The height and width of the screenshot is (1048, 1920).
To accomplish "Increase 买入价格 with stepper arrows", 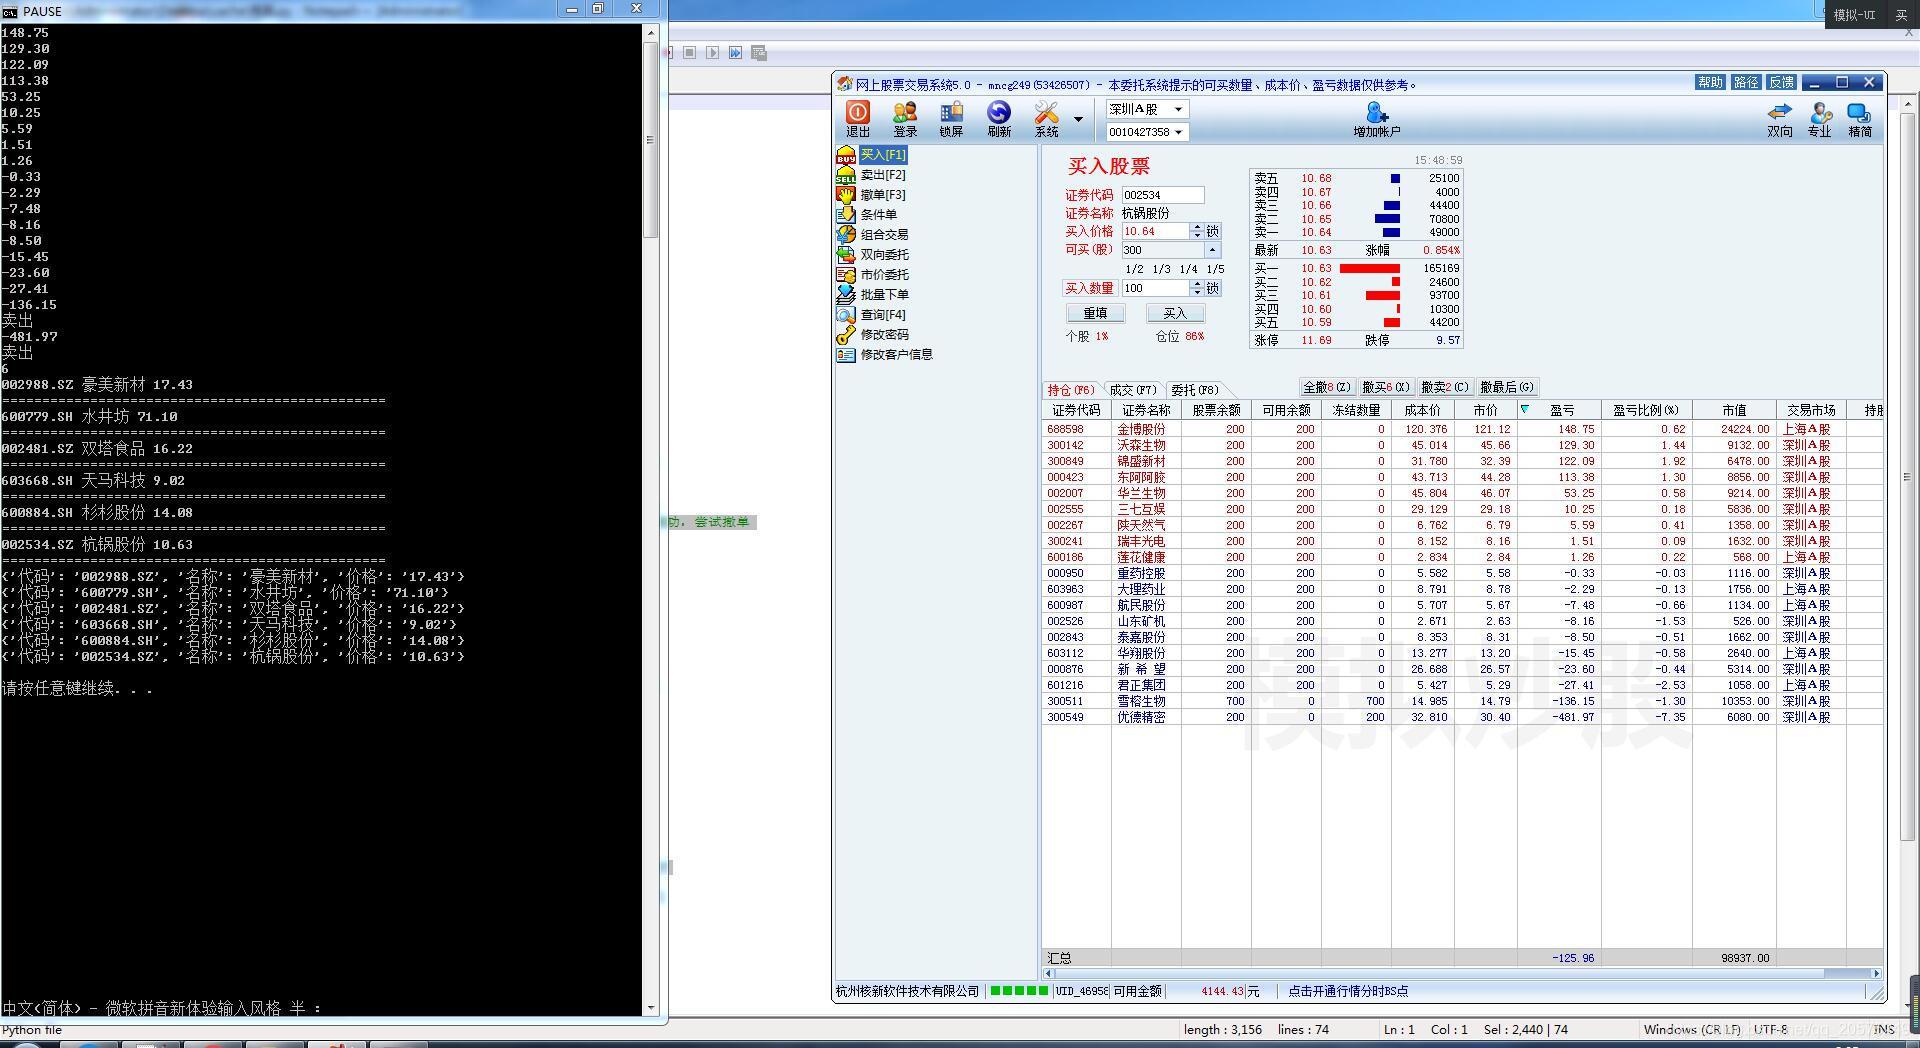I will [x=1196, y=227].
